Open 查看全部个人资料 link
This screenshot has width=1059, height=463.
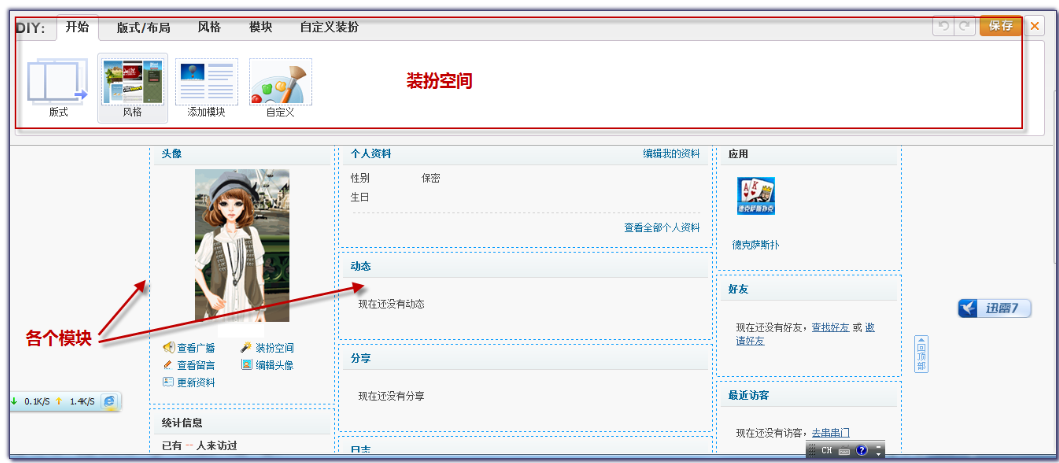tap(662, 228)
